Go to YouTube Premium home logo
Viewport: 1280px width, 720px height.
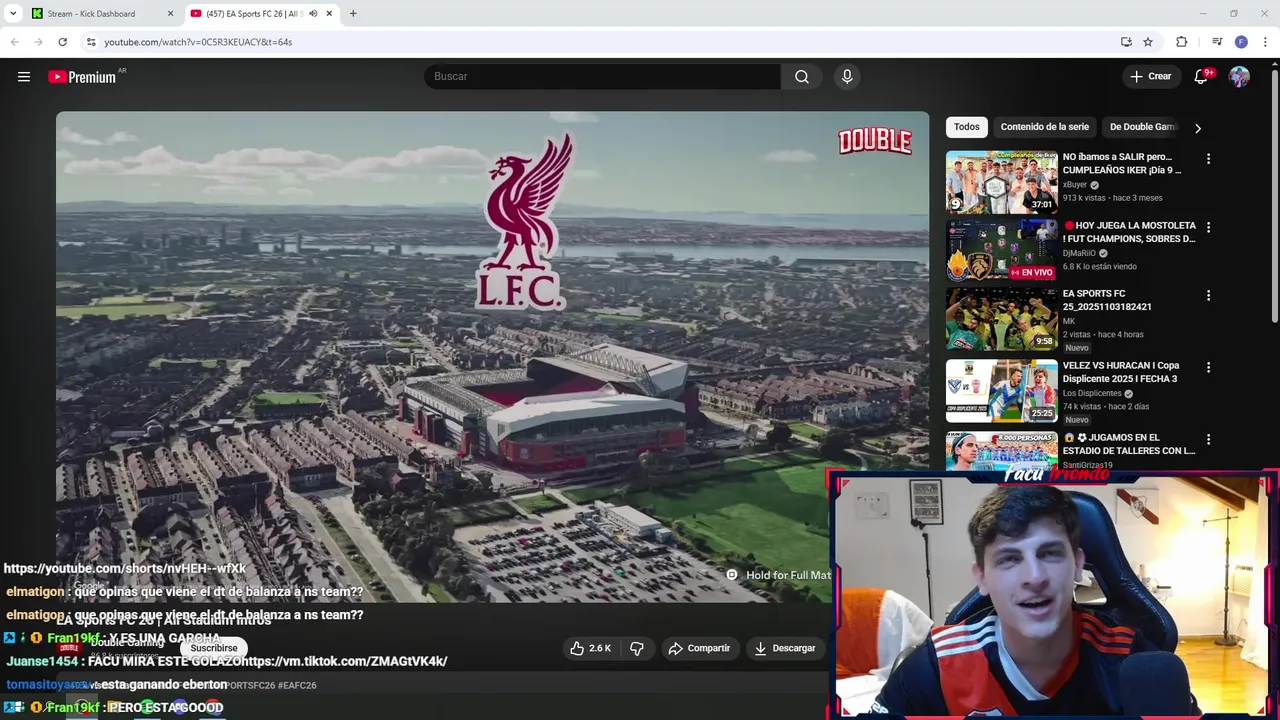tap(82, 77)
